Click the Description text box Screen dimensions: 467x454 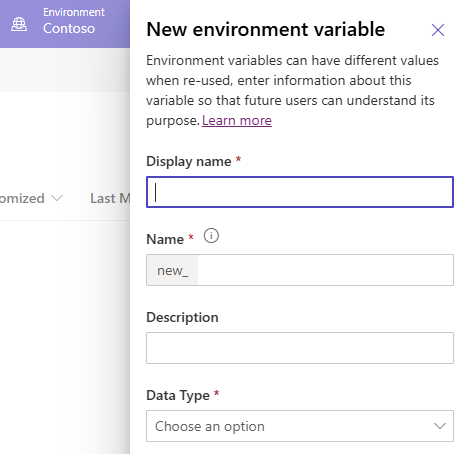coord(300,348)
